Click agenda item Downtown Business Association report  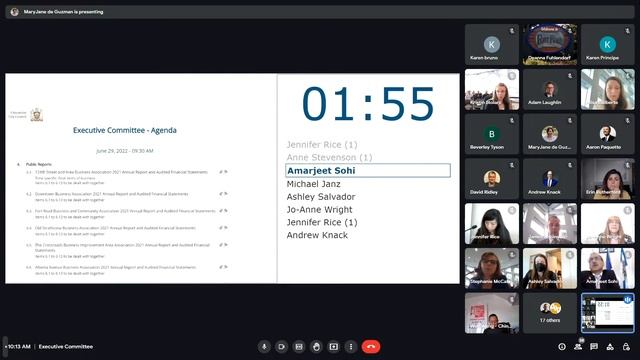[x=112, y=194]
